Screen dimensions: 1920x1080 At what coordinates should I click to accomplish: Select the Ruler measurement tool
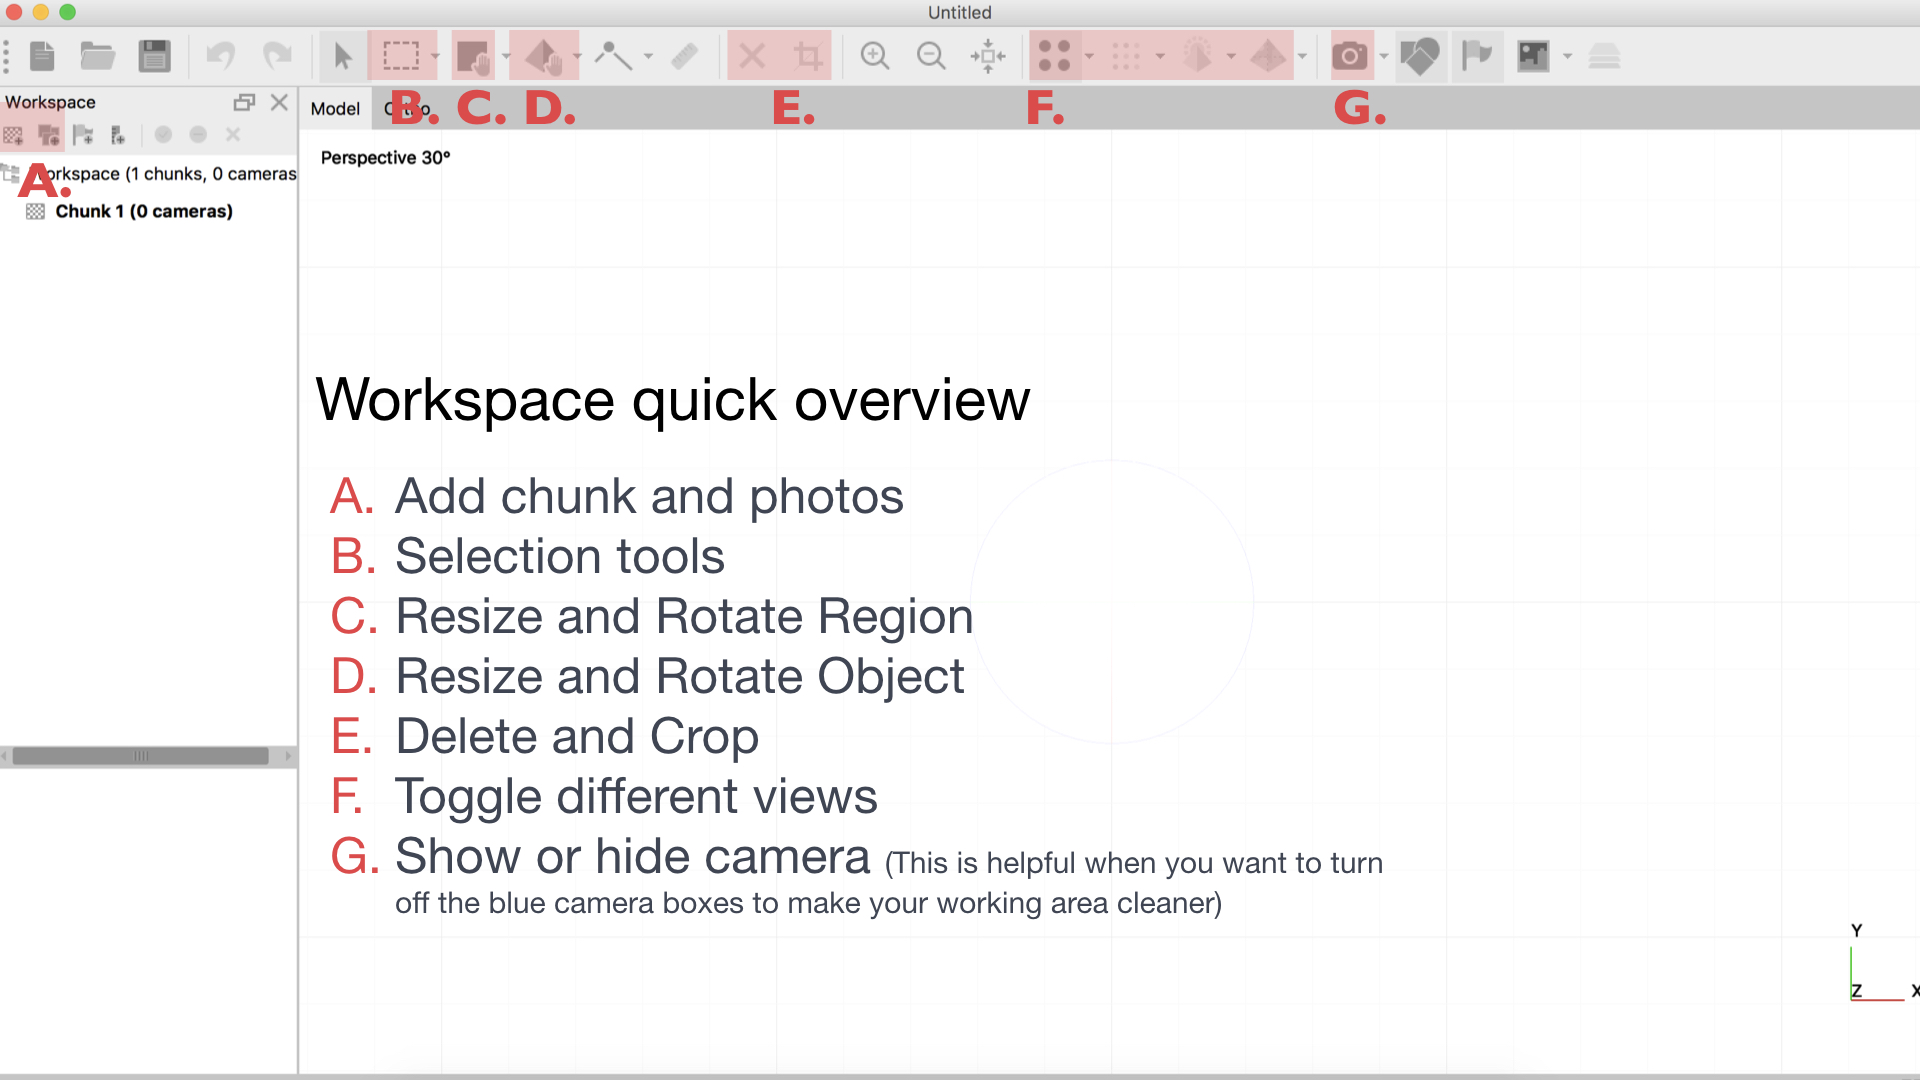pyautogui.click(x=685, y=56)
